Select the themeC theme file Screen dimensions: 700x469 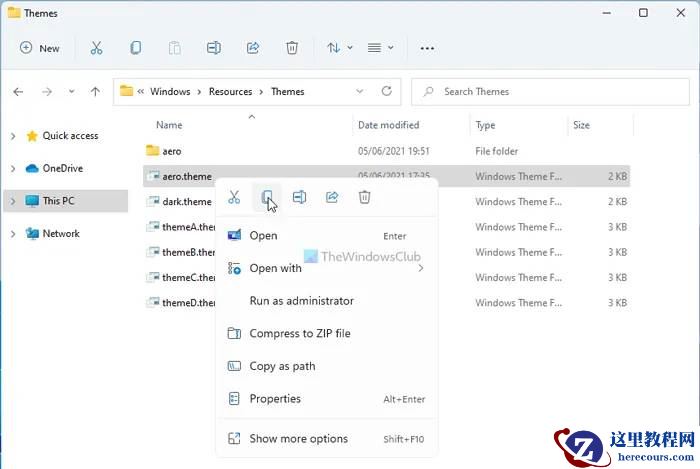[188, 278]
